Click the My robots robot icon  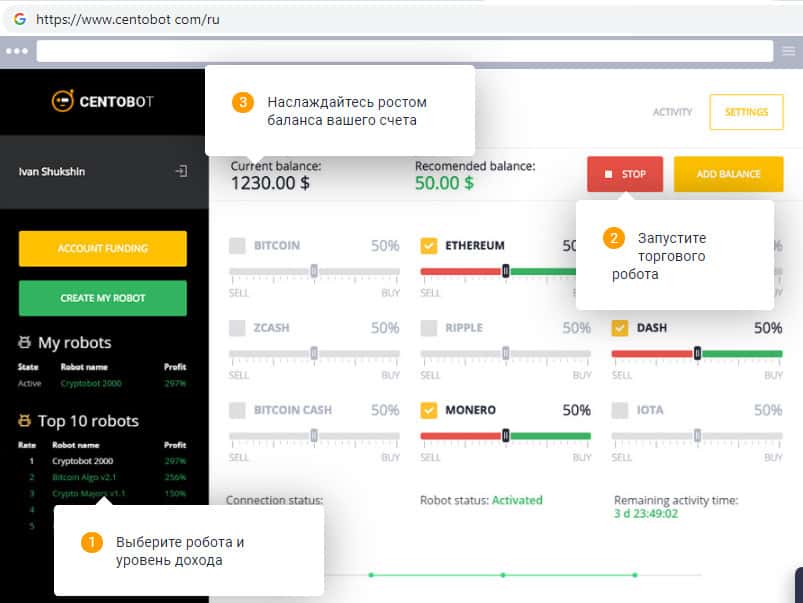coord(24,342)
